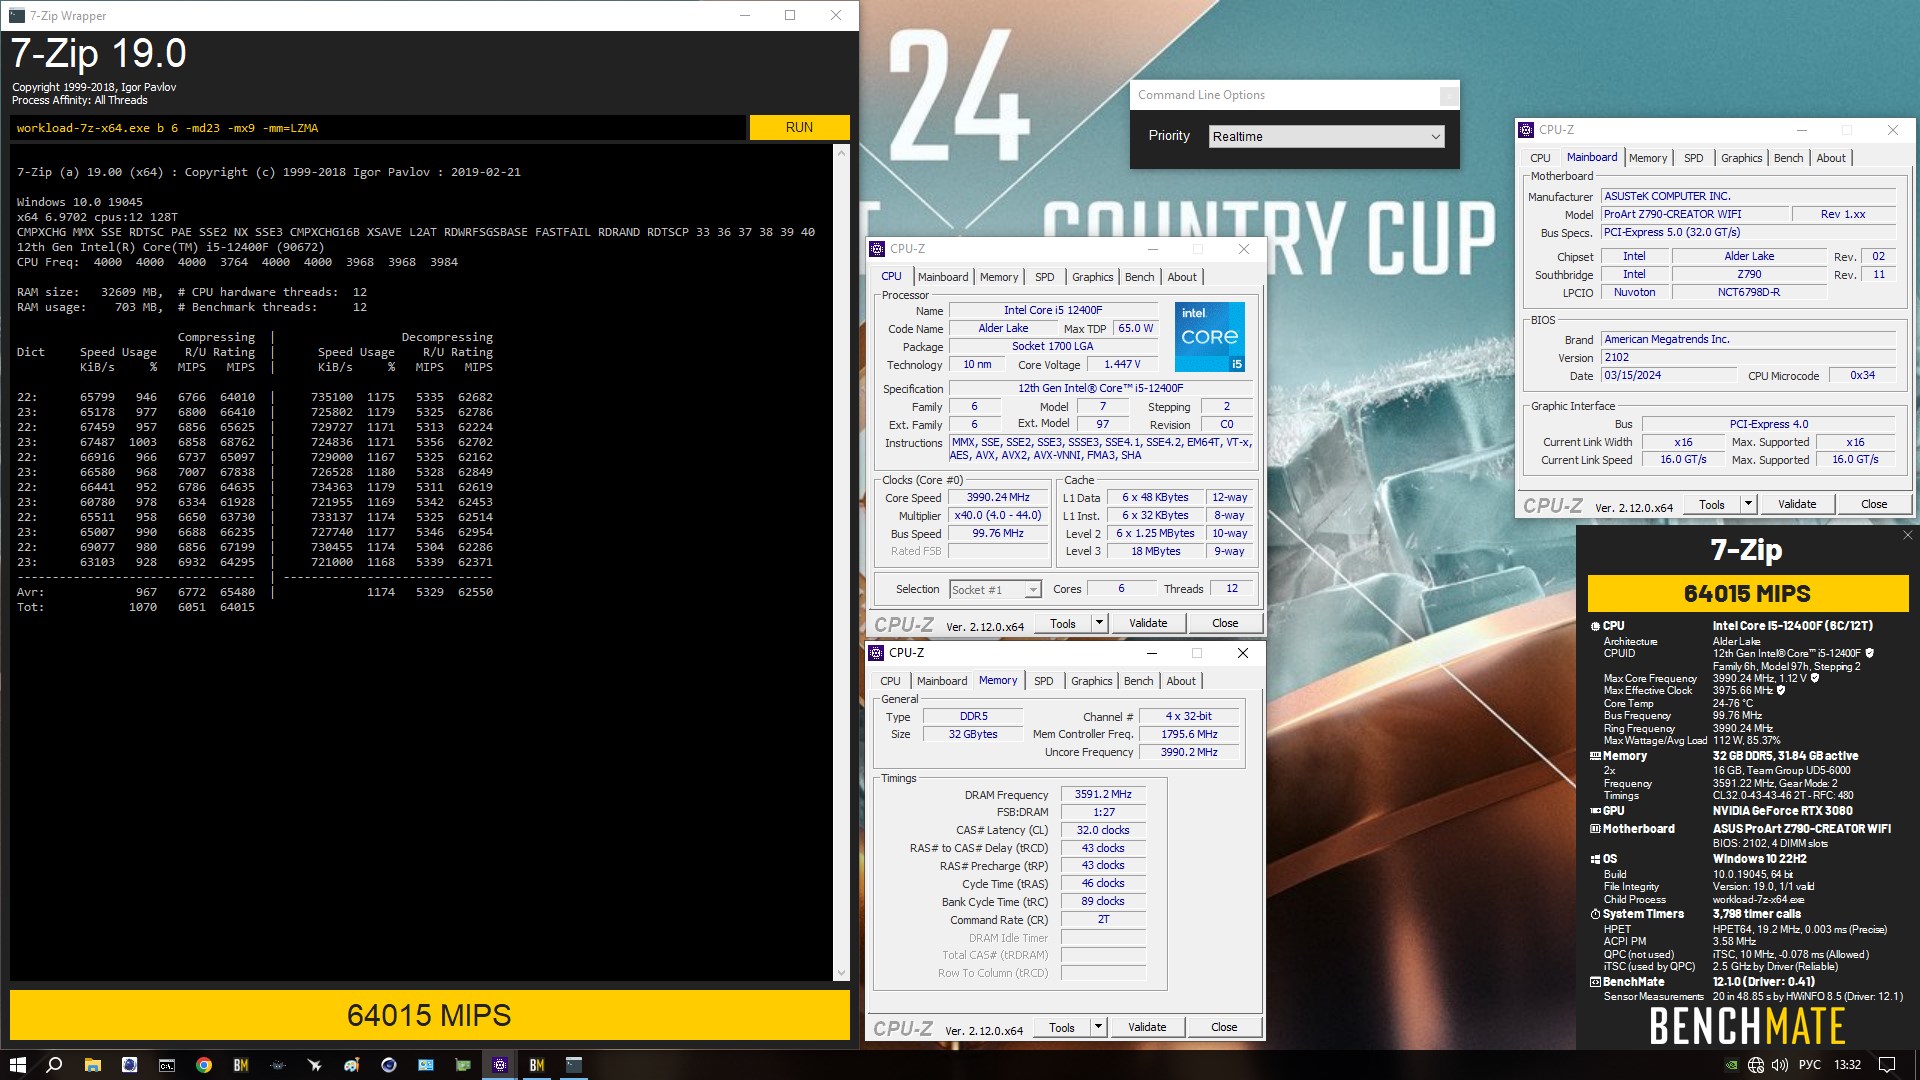Click ProArt Z790-CREATOR WIFI model field
The image size is (1920, 1080).
pyautogui.click(x=1694, y=214)
